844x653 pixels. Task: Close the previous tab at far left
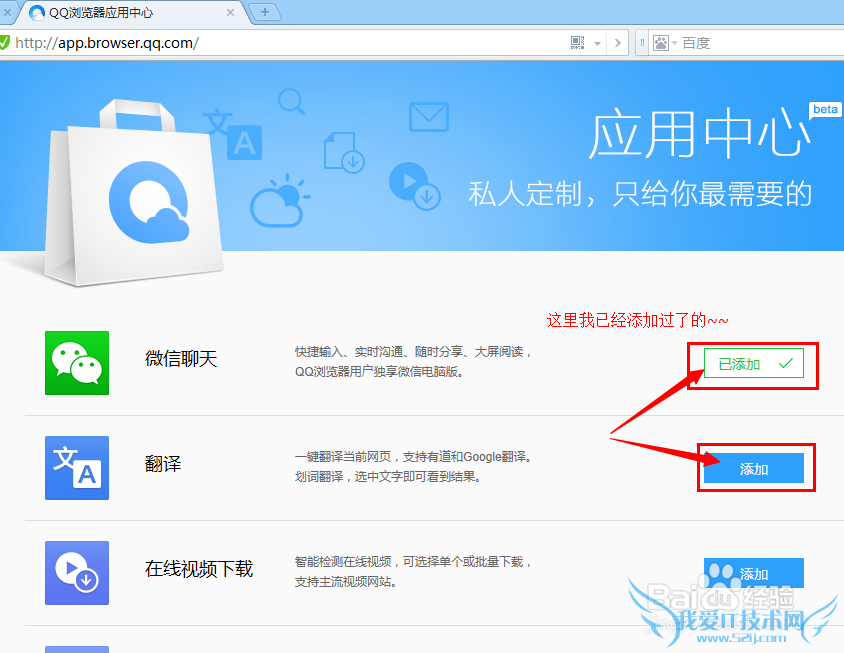point(7,12)
